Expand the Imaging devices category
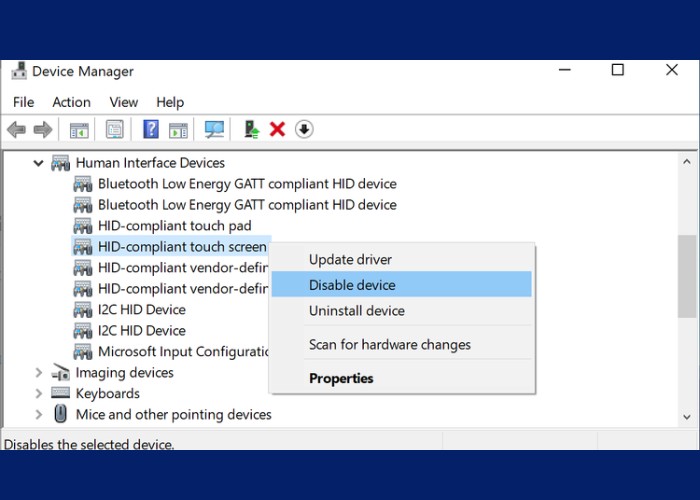Screen dimensions: 700x500 point(39,373)
